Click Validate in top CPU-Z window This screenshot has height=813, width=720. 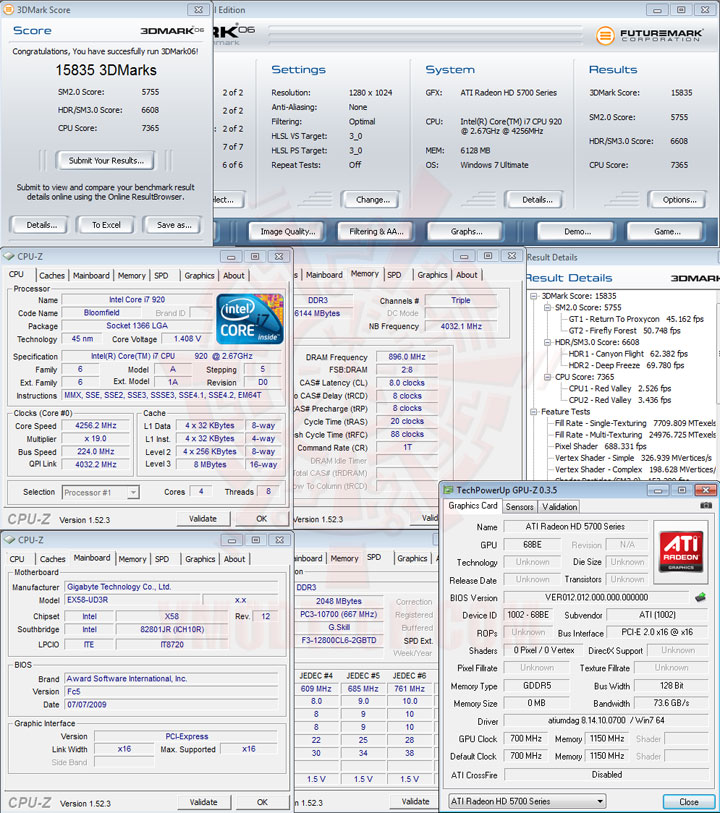coord(203,518)
